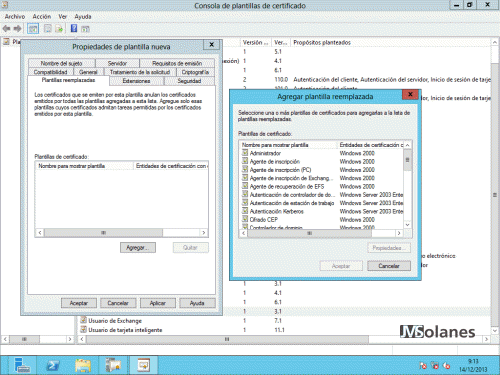Select Autenticación Kerberos template icon
Image resolution: width=500 pixels, height=375 pixels.
pyautogui.click(x=245, y=211)
